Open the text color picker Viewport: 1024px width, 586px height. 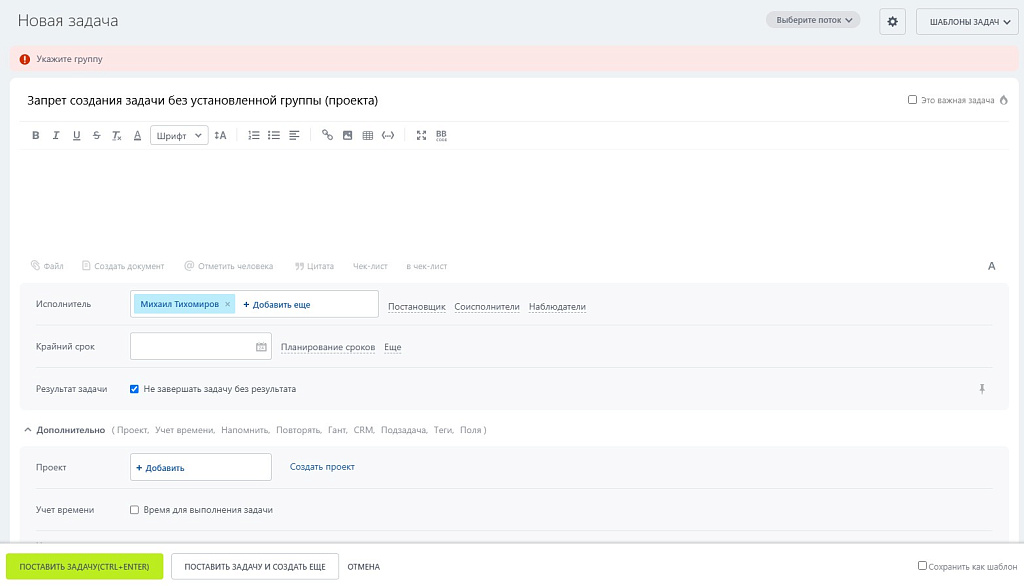pyautogui.click(x=137, y=135)
